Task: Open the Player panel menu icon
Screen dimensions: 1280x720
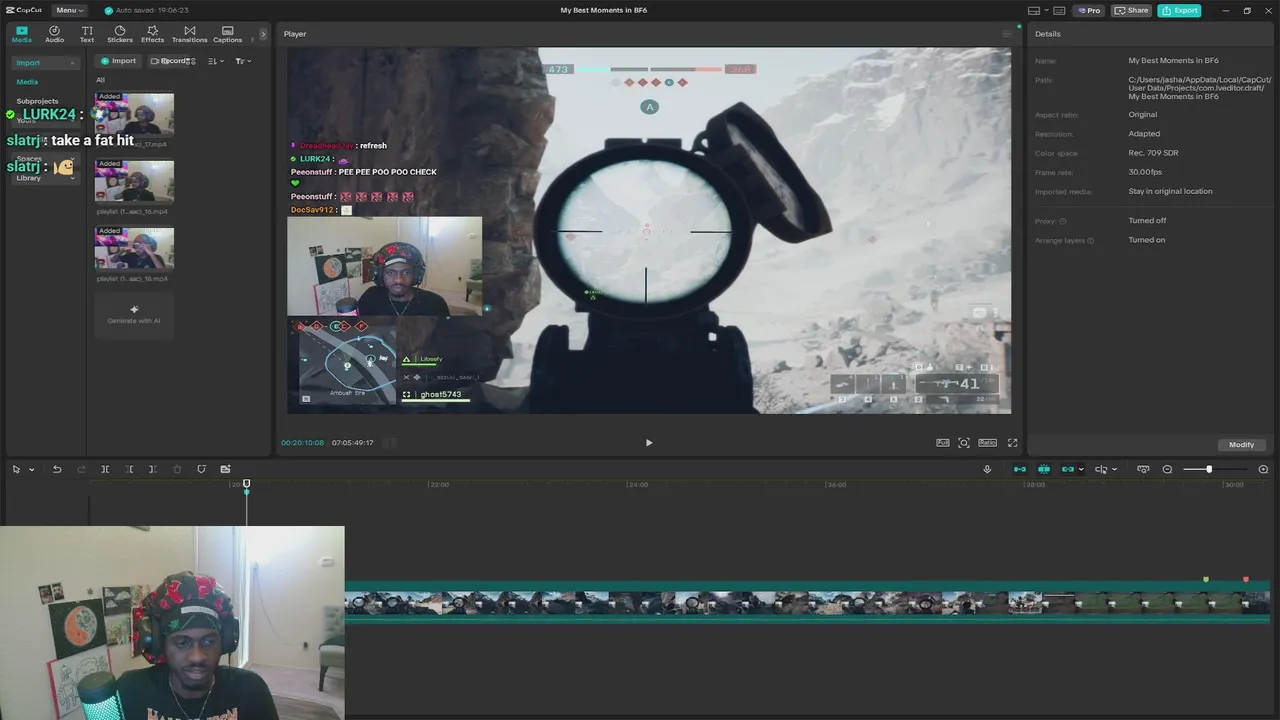Action: [1007, 34]
